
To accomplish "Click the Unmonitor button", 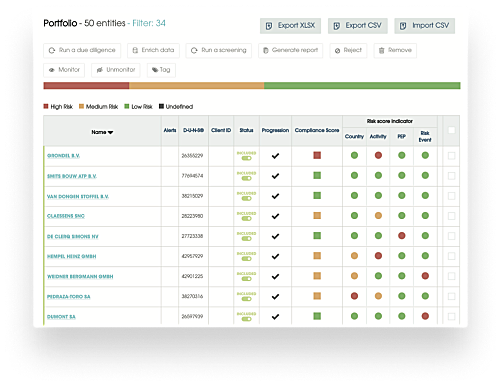I will coord(116,70).
